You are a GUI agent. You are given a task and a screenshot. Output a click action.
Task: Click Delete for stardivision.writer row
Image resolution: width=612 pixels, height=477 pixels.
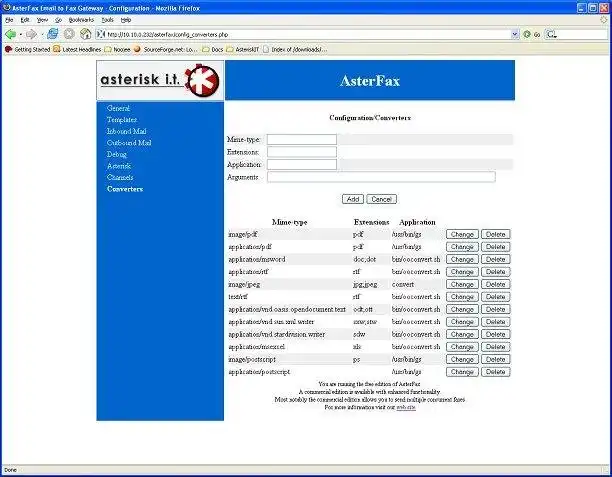tap(495, 334)
